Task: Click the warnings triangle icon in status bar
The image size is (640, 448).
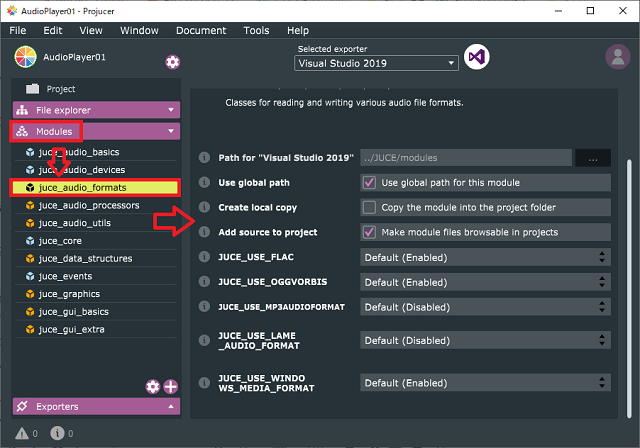Action: point(22,433)
